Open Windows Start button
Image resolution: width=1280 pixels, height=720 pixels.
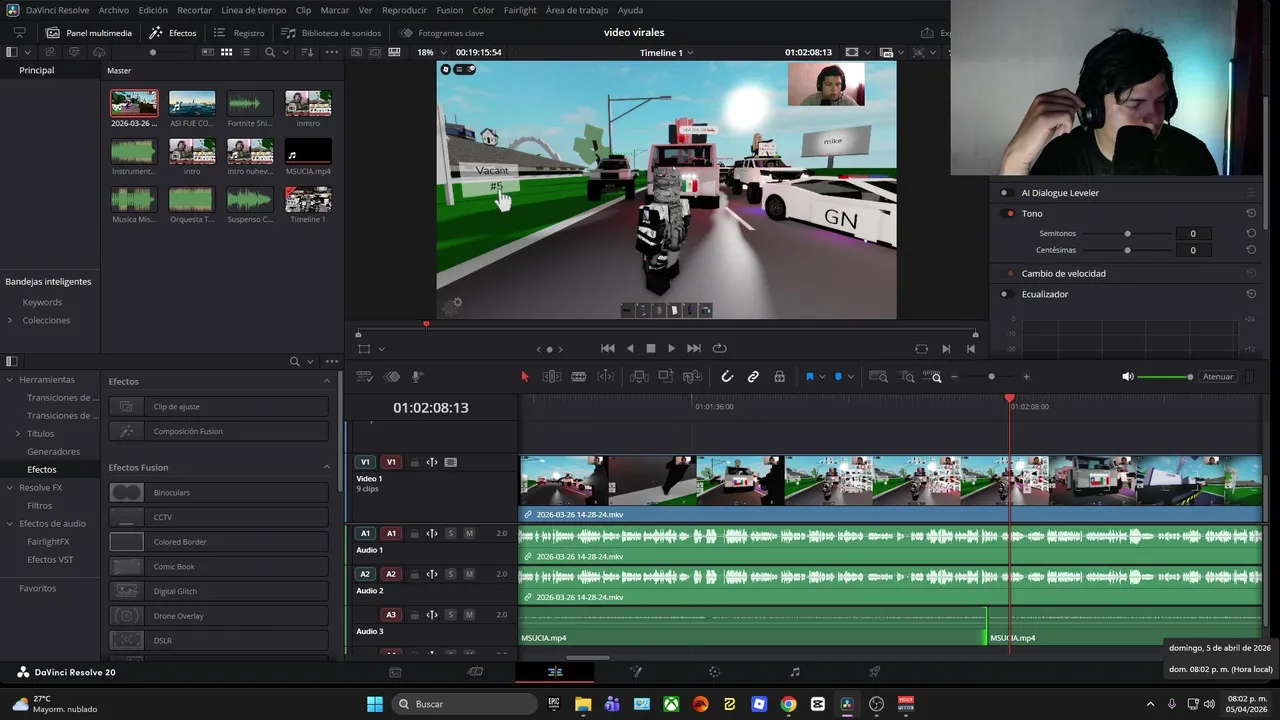[374, 704]
